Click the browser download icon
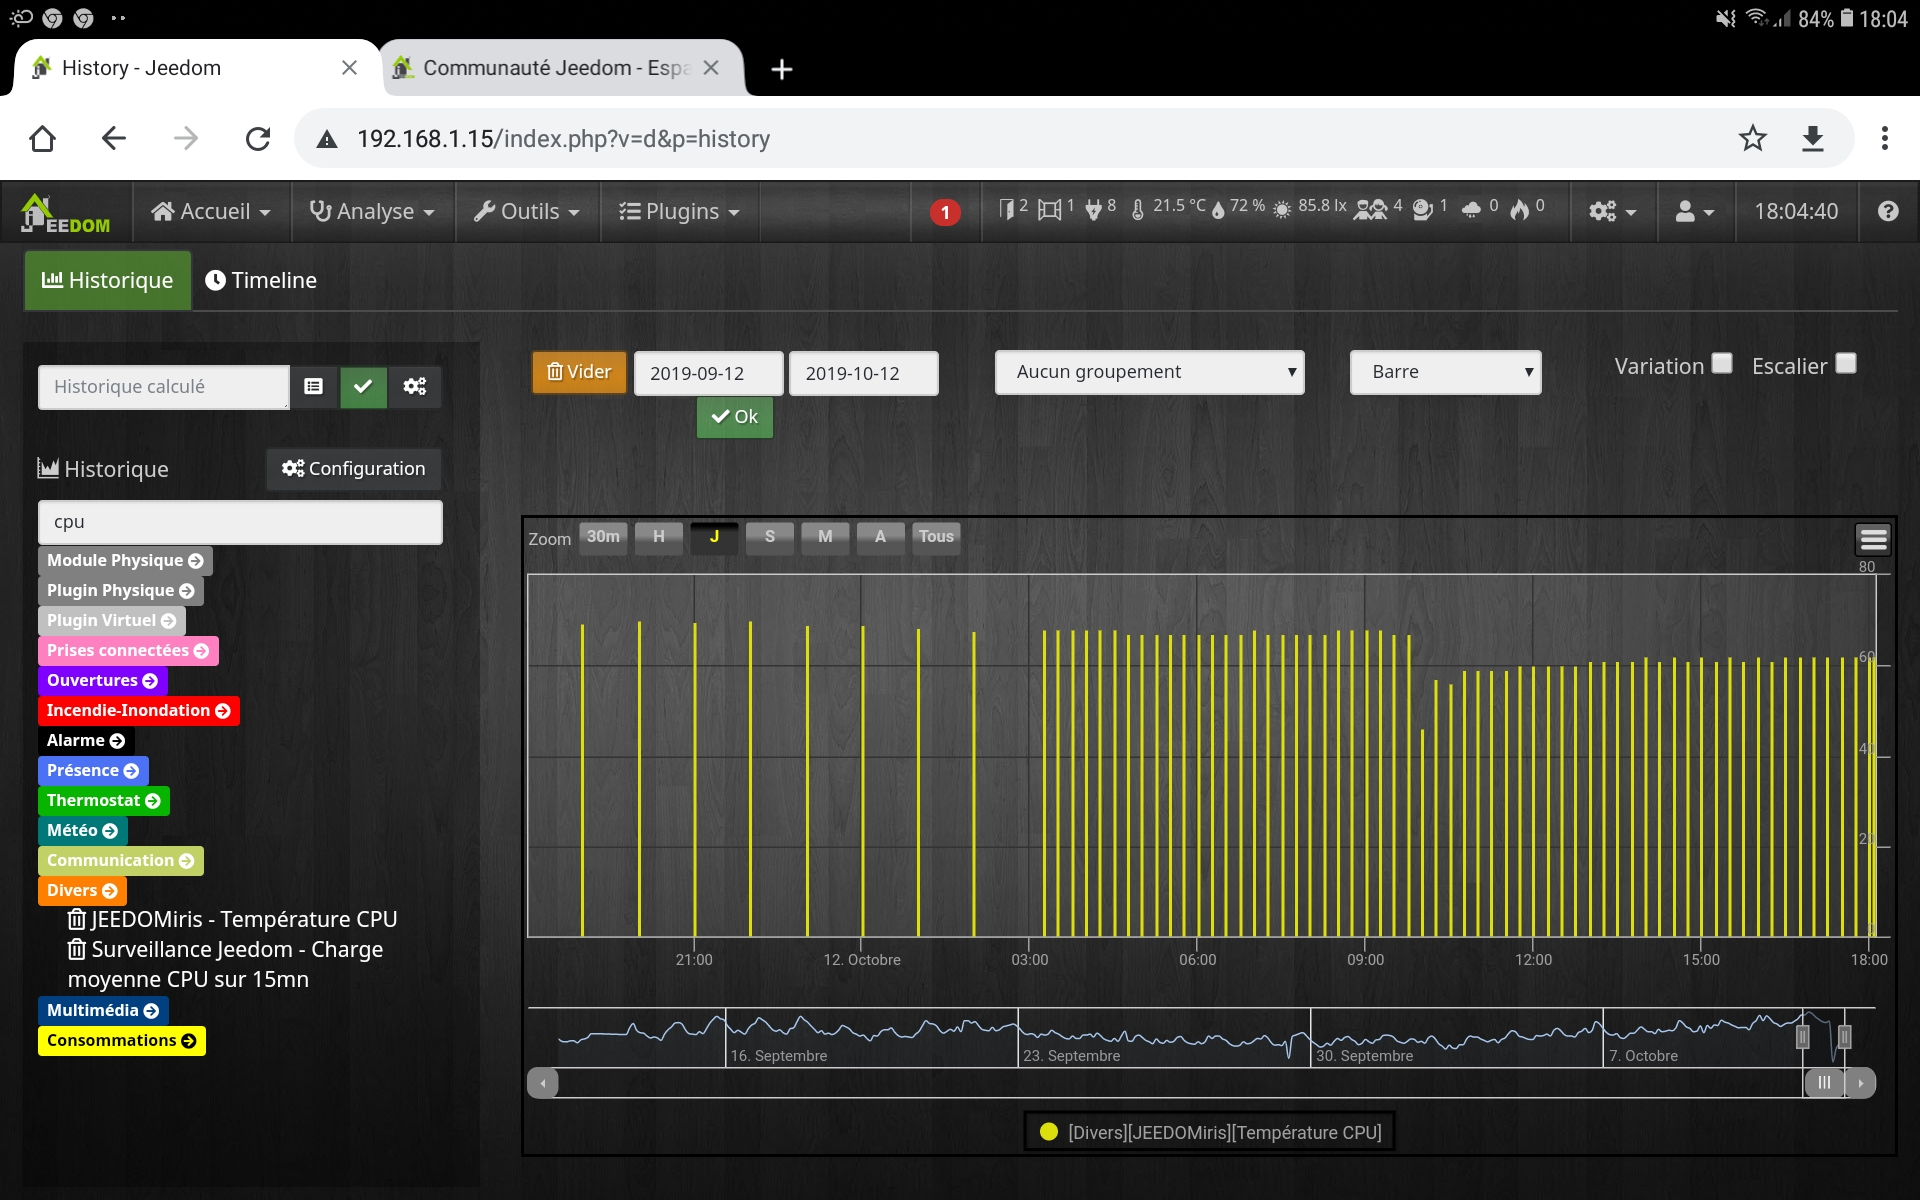1920x1200 pixels. [x=1813, y=138]
